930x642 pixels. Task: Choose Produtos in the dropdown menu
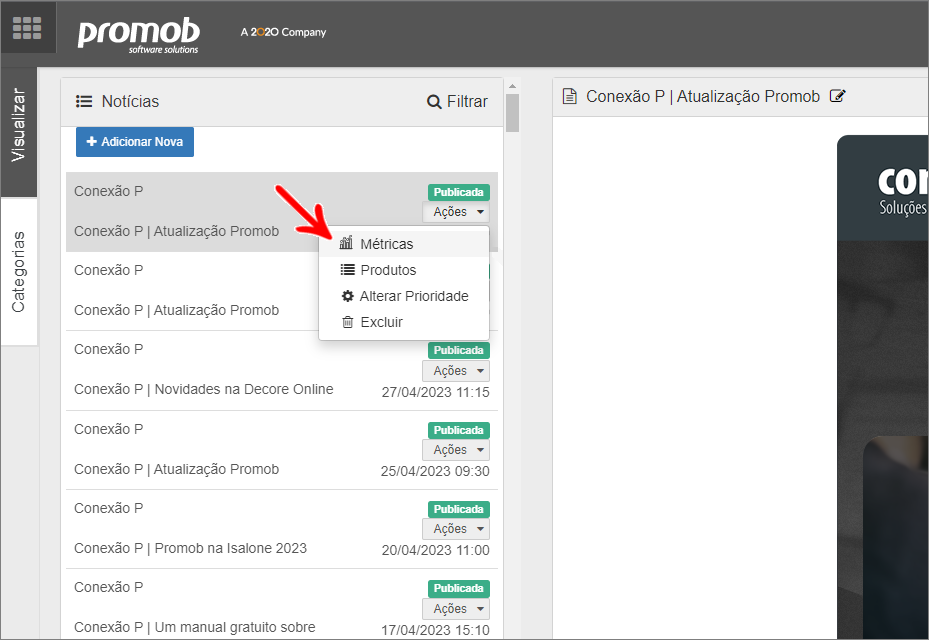tap(404, 270)
